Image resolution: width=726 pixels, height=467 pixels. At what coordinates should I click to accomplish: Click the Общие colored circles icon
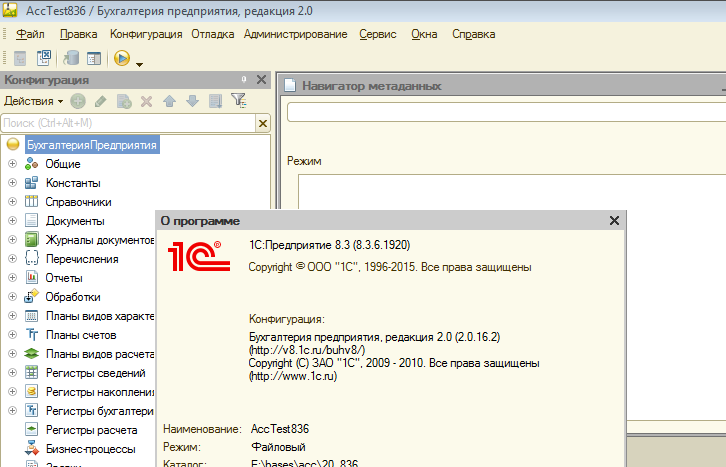pos(31,163)
